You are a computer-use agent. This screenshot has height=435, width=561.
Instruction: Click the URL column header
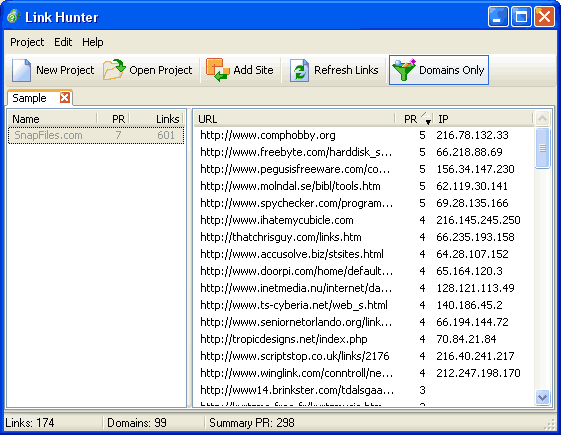pos(294,119)
